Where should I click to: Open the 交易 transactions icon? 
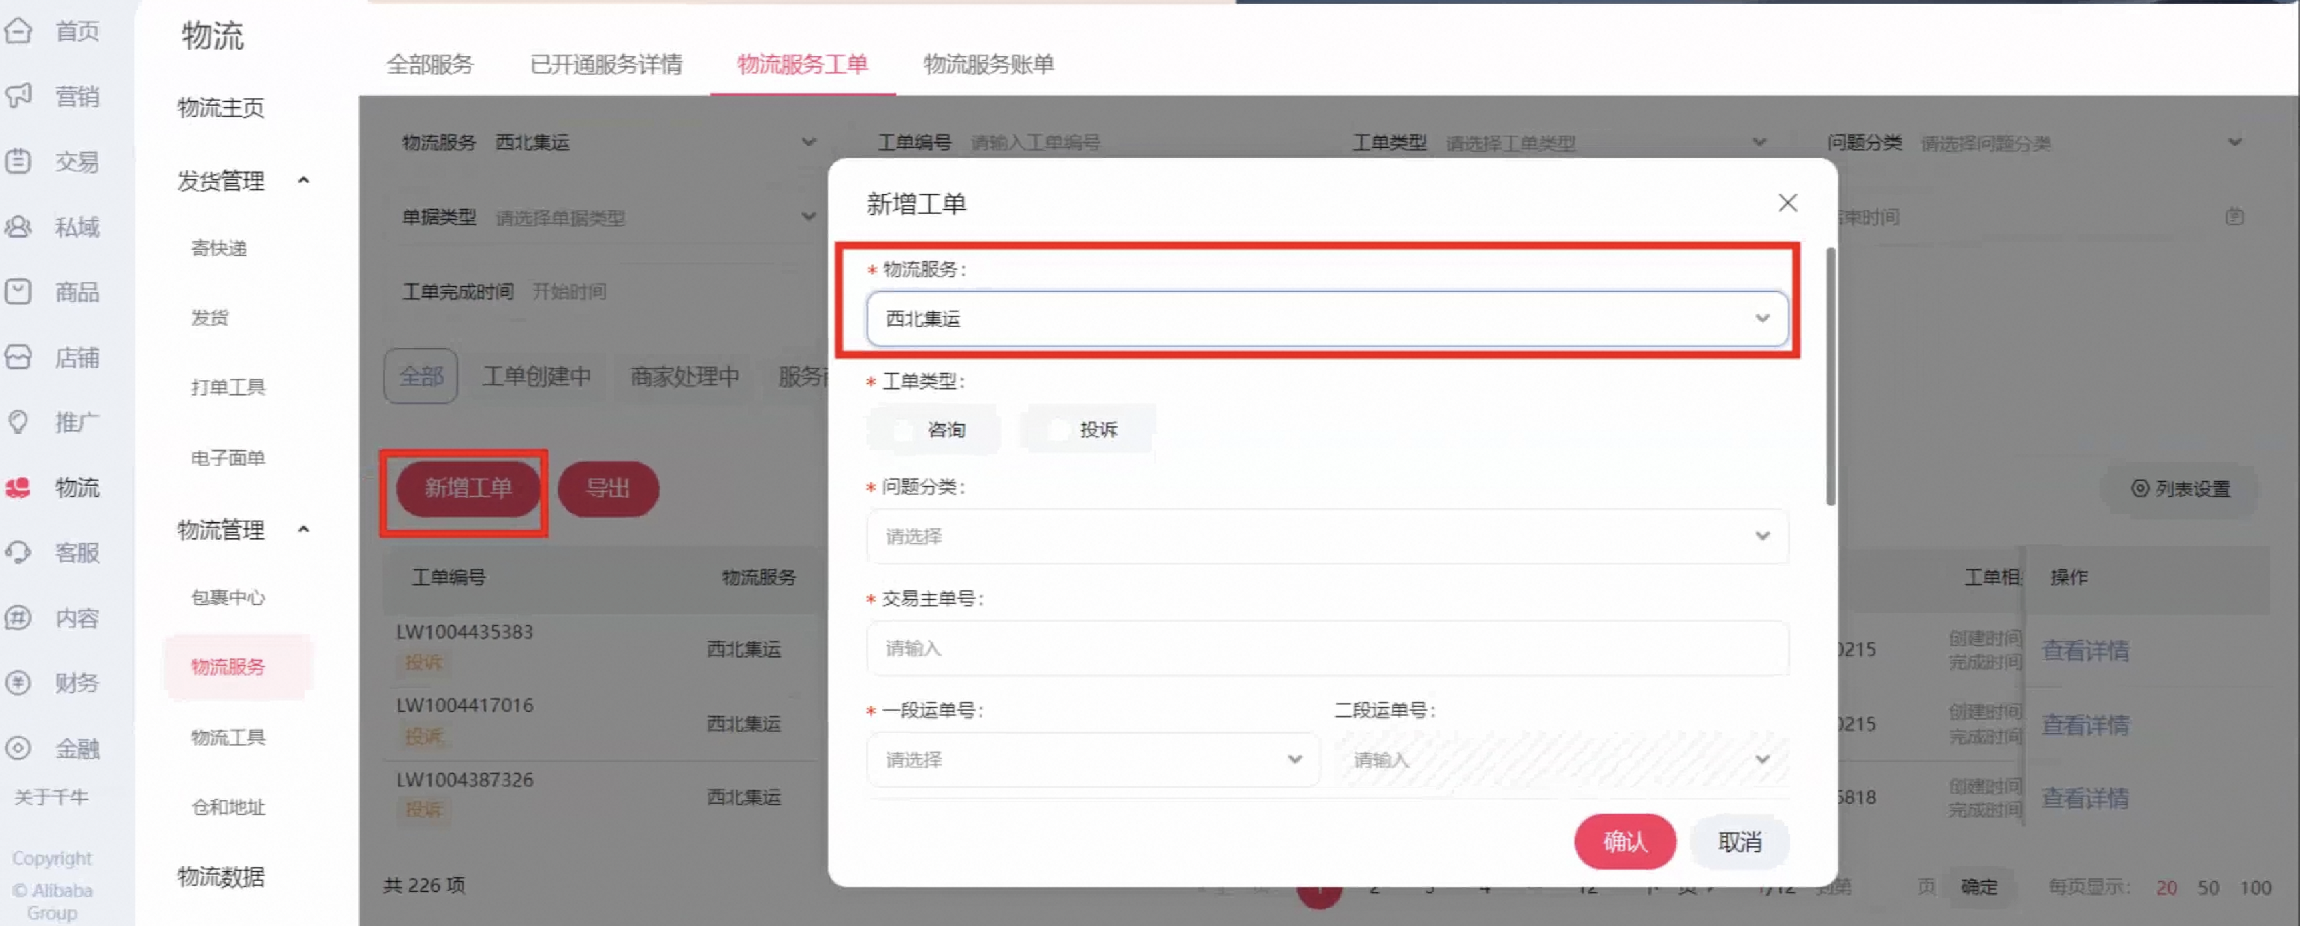19,161
